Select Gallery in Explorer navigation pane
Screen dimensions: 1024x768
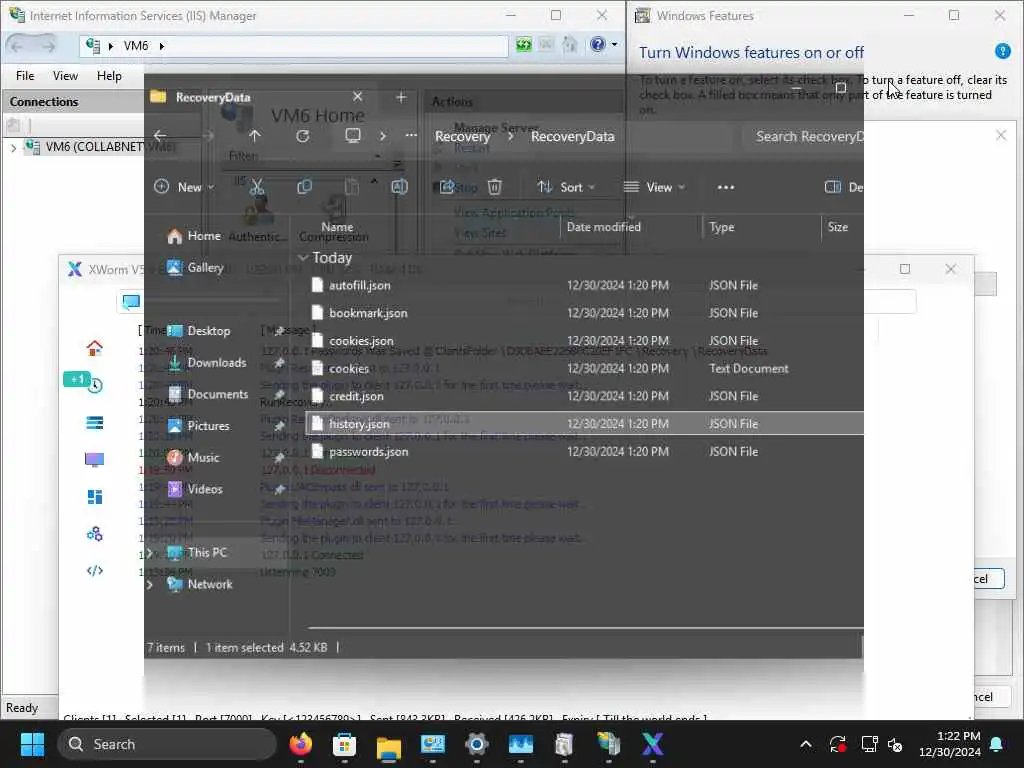205,268
